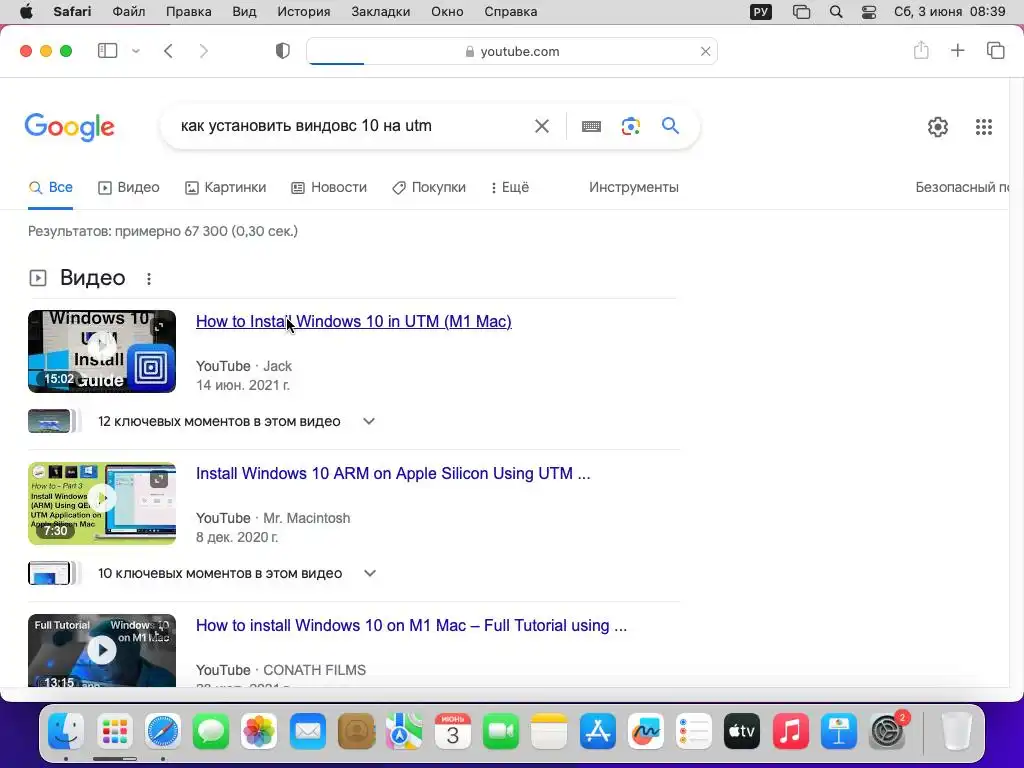The image size is (1024, 768).
Task: Play the Mr. Macintosh video thumbnail
Action: tap(102, 504)
